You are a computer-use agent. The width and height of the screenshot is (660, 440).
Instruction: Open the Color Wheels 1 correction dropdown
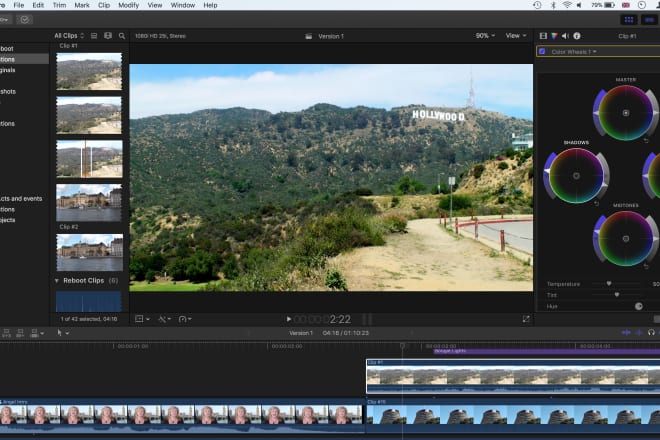click(574, 52)
